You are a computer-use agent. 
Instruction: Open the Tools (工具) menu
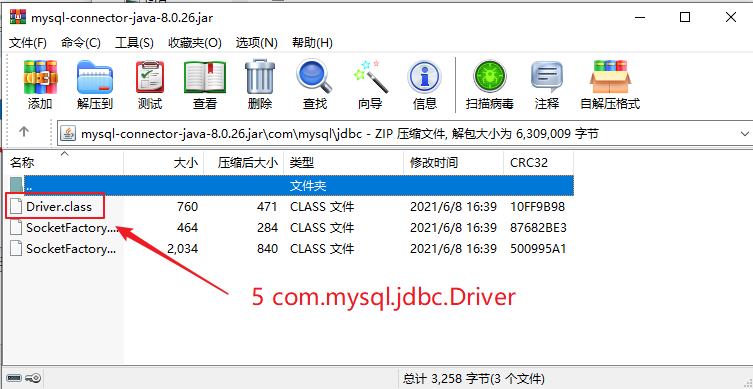tap(134, 43)
